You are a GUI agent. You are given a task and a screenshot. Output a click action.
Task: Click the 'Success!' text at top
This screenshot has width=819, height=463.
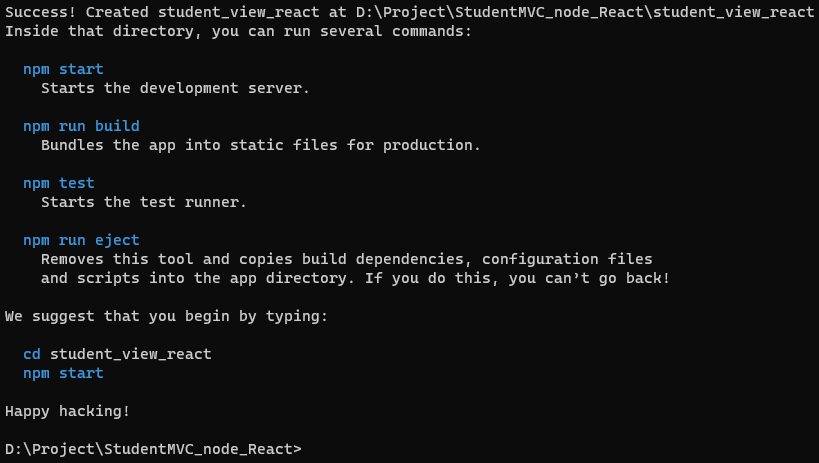pos(40,12)
